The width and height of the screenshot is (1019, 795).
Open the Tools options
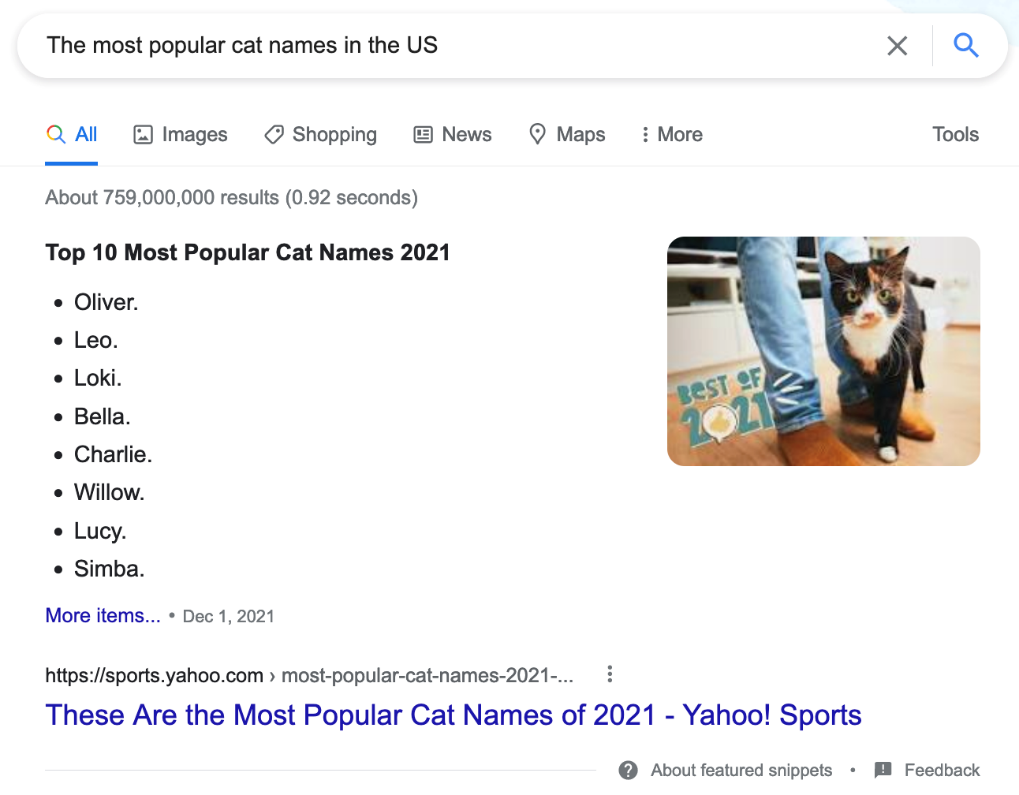coord(955,135)
